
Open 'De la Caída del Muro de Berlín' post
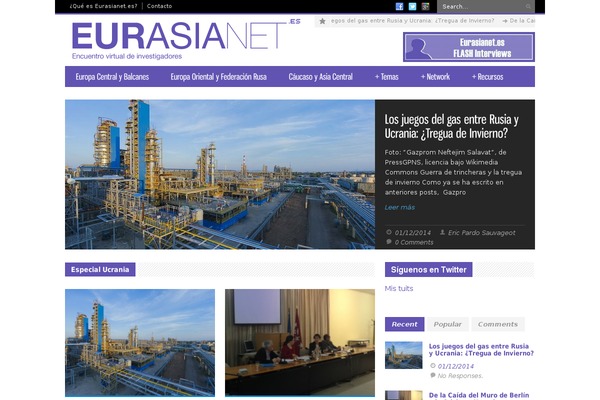pyautogui.click(x=479, y=395)
